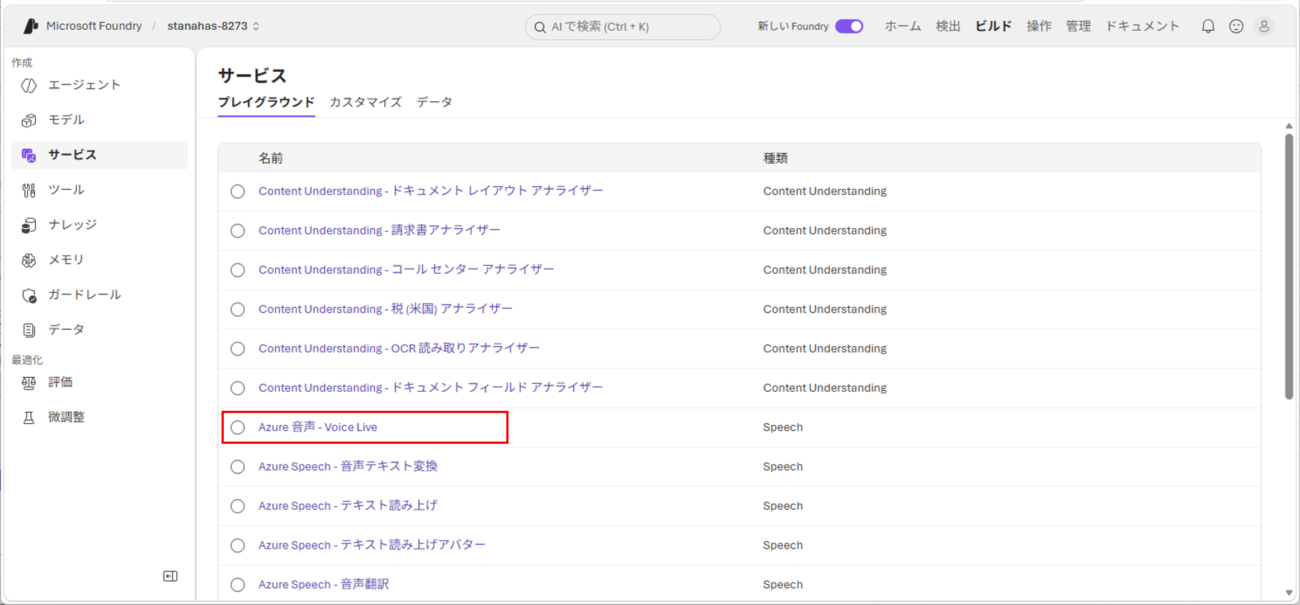This screenshot has width=1300, height=605.
Task: Open the モデル sidebar icon
Action: pyautogui.click(x=29, y=120)
